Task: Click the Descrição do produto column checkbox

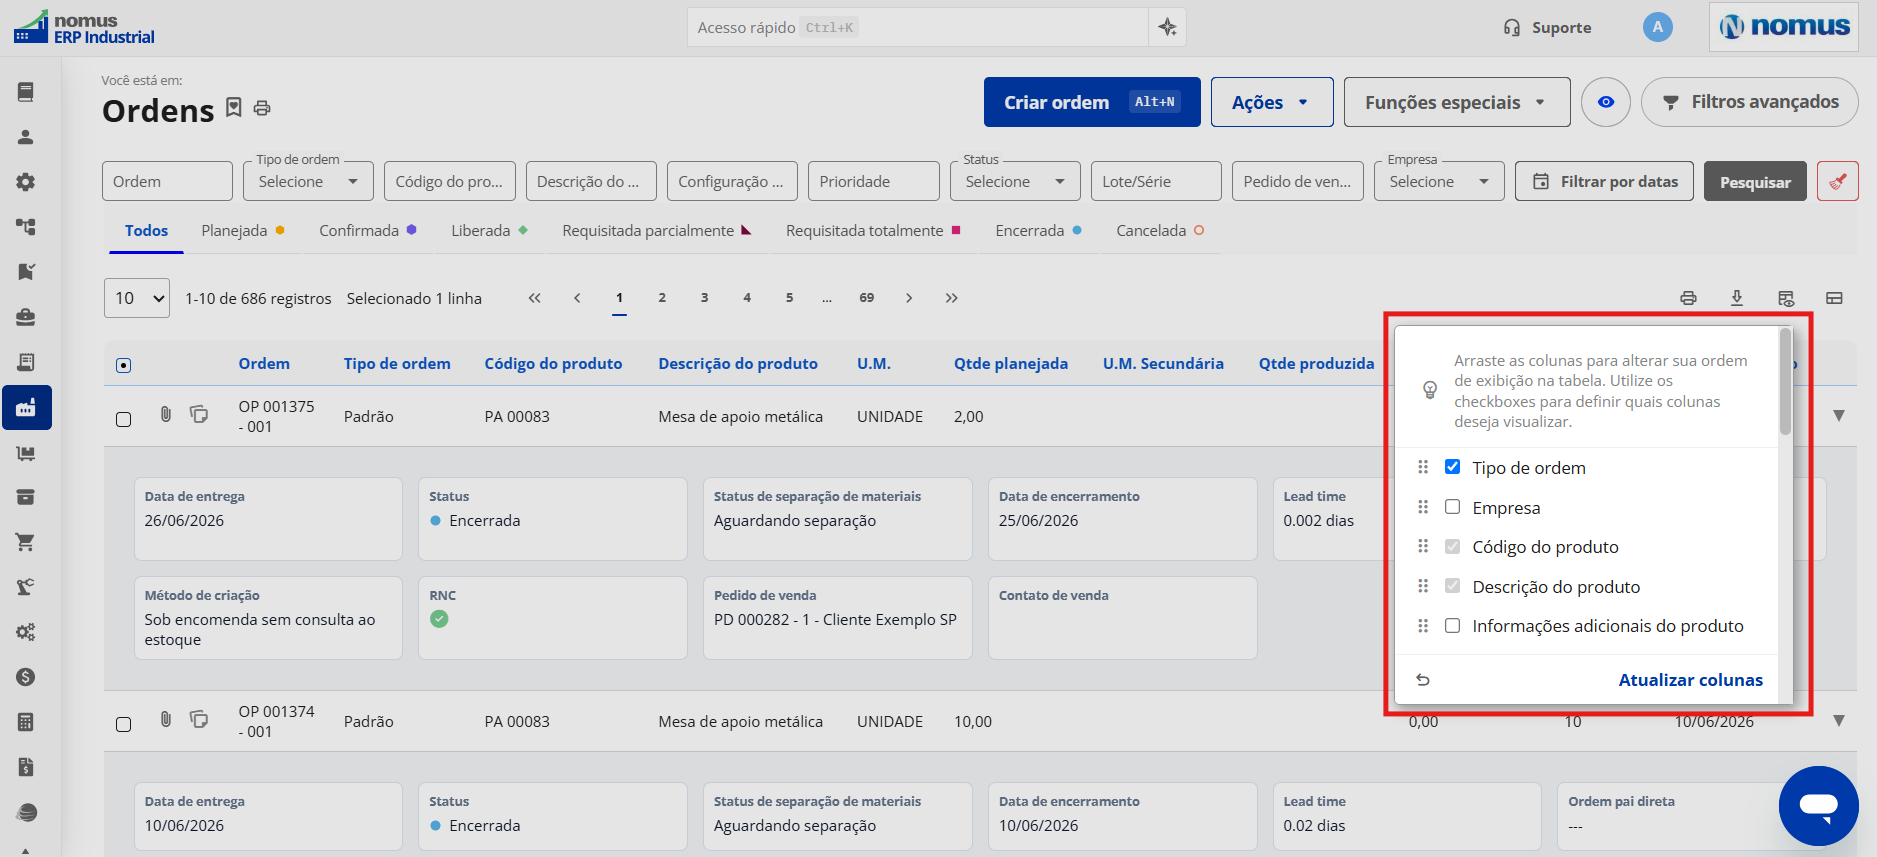Action: (1453, 586)
